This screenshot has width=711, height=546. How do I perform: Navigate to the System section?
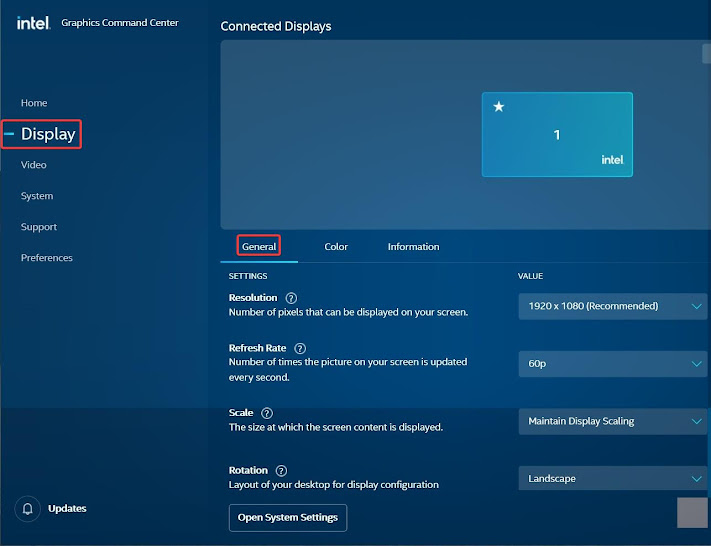[37, 196]
